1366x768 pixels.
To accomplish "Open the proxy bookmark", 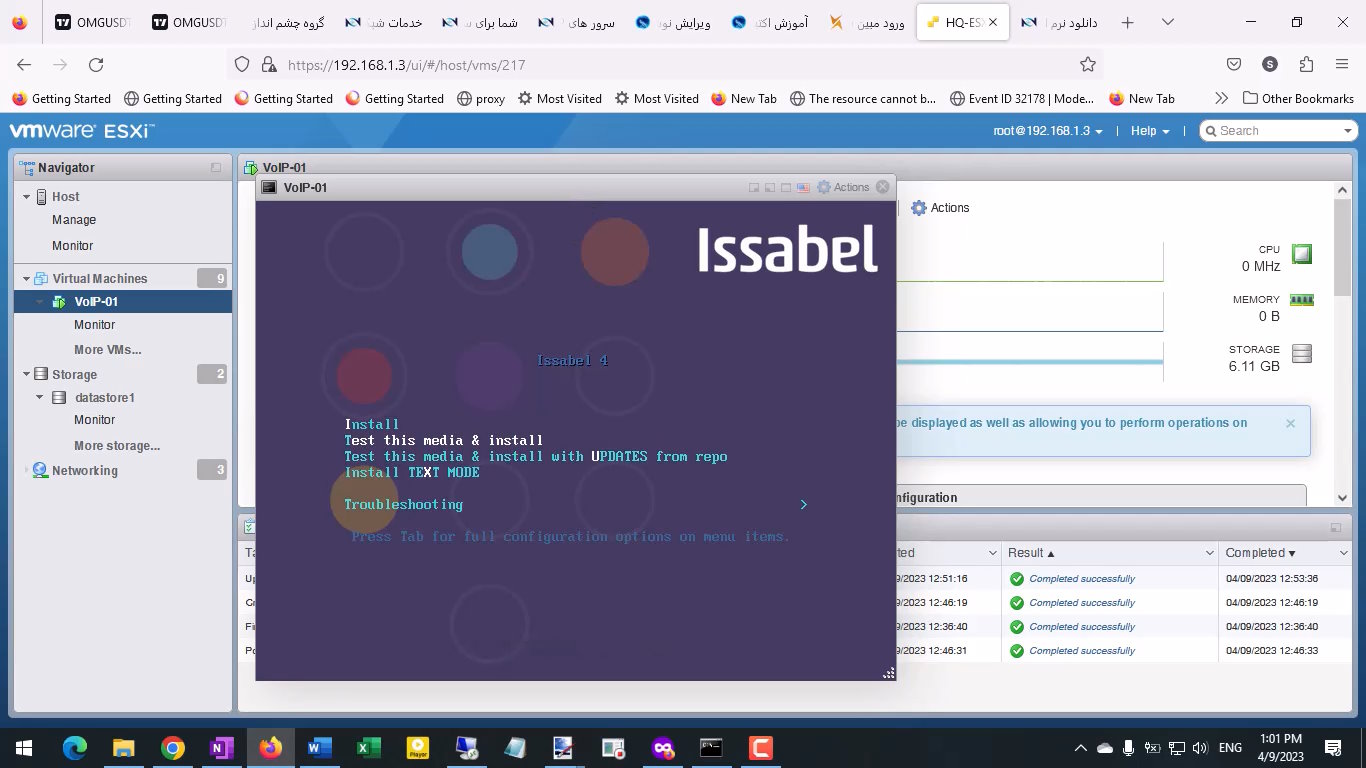I will pyautogui.click(x=481, y=98).
